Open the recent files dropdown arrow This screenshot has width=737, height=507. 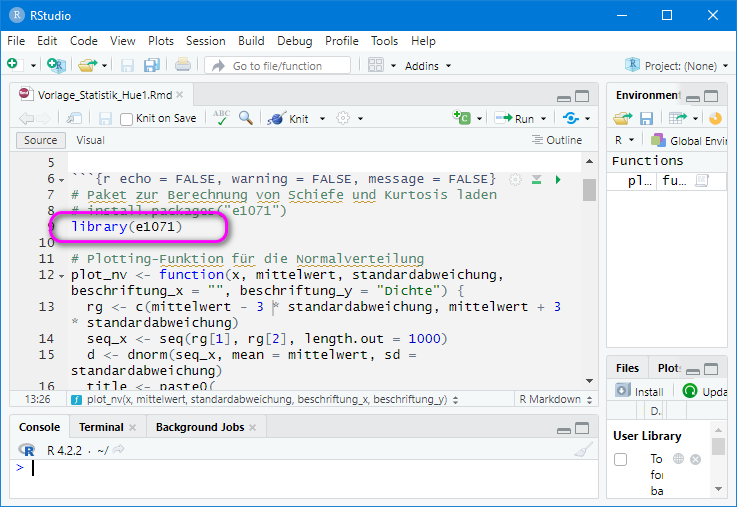tap(104, 65)
